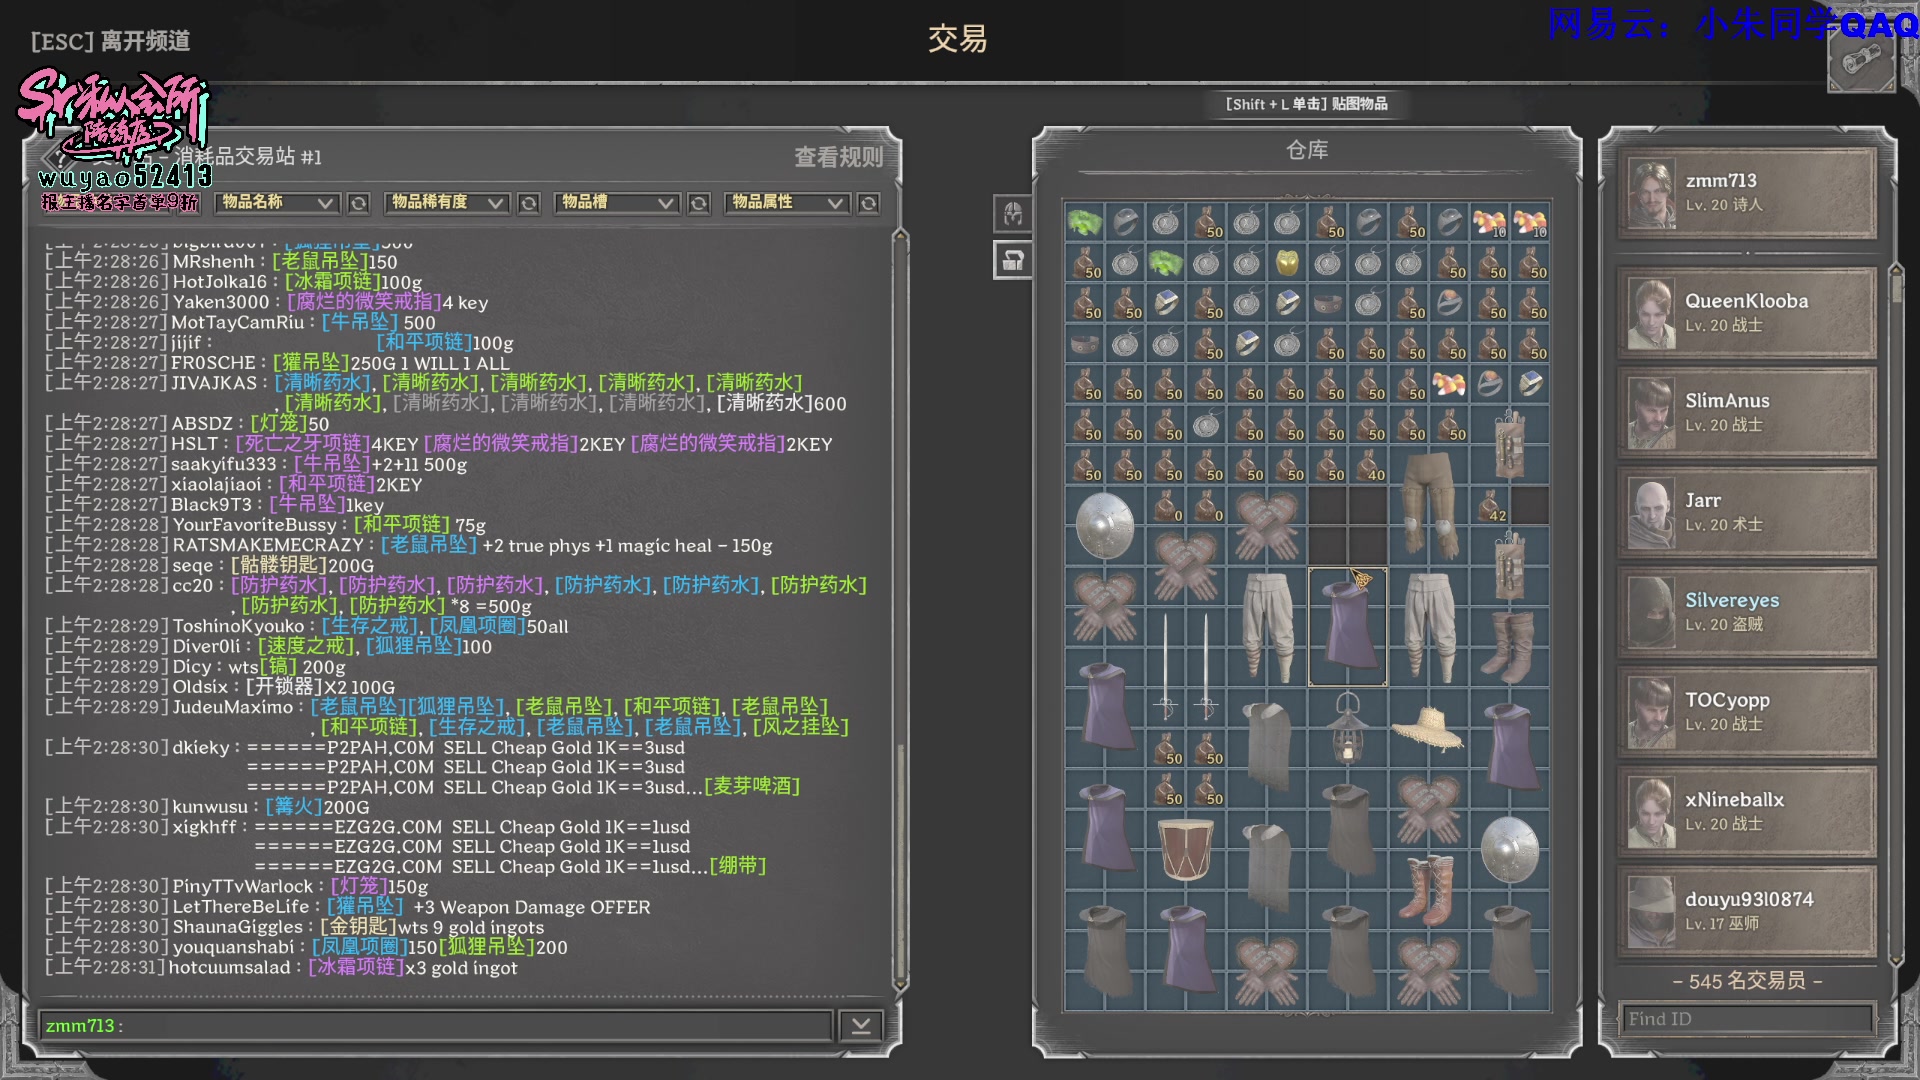Image resolution: width=1920 pixels, height=1080 pixels.
Task: Open the [速度之戒] link from Diver0li
Action: [307, 647]
